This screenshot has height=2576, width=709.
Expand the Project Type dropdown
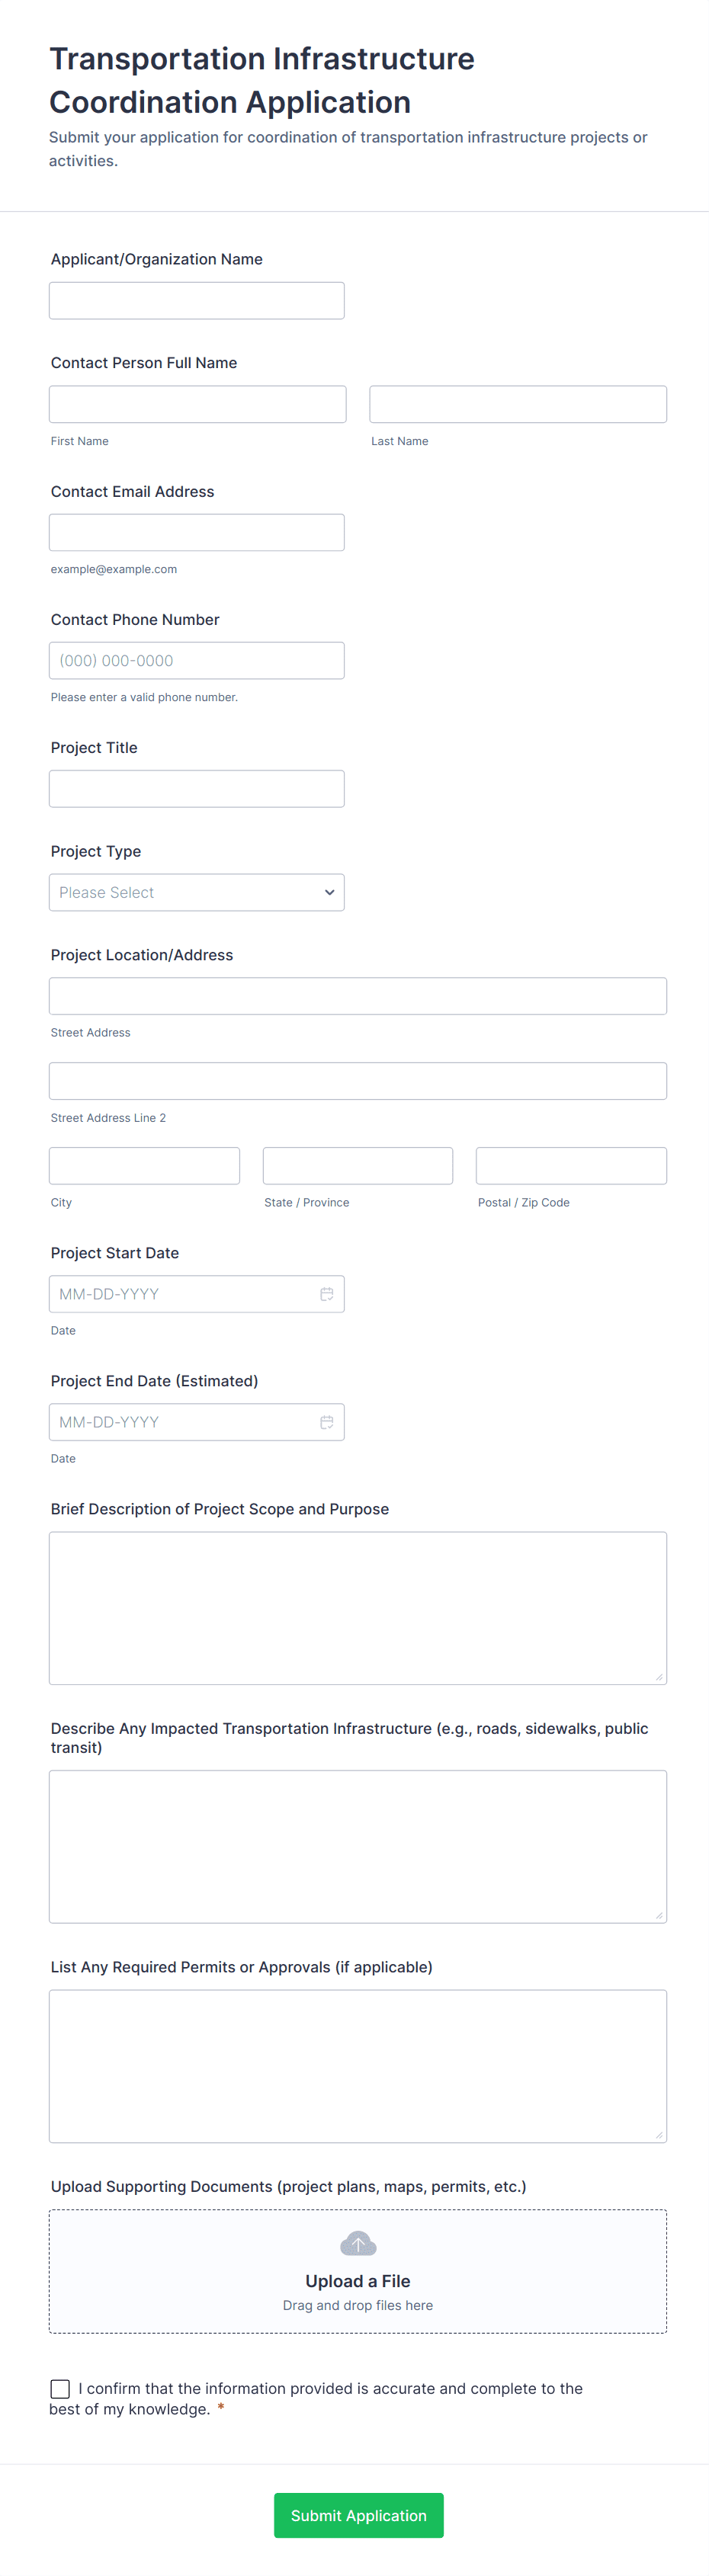tap(197, 892)
